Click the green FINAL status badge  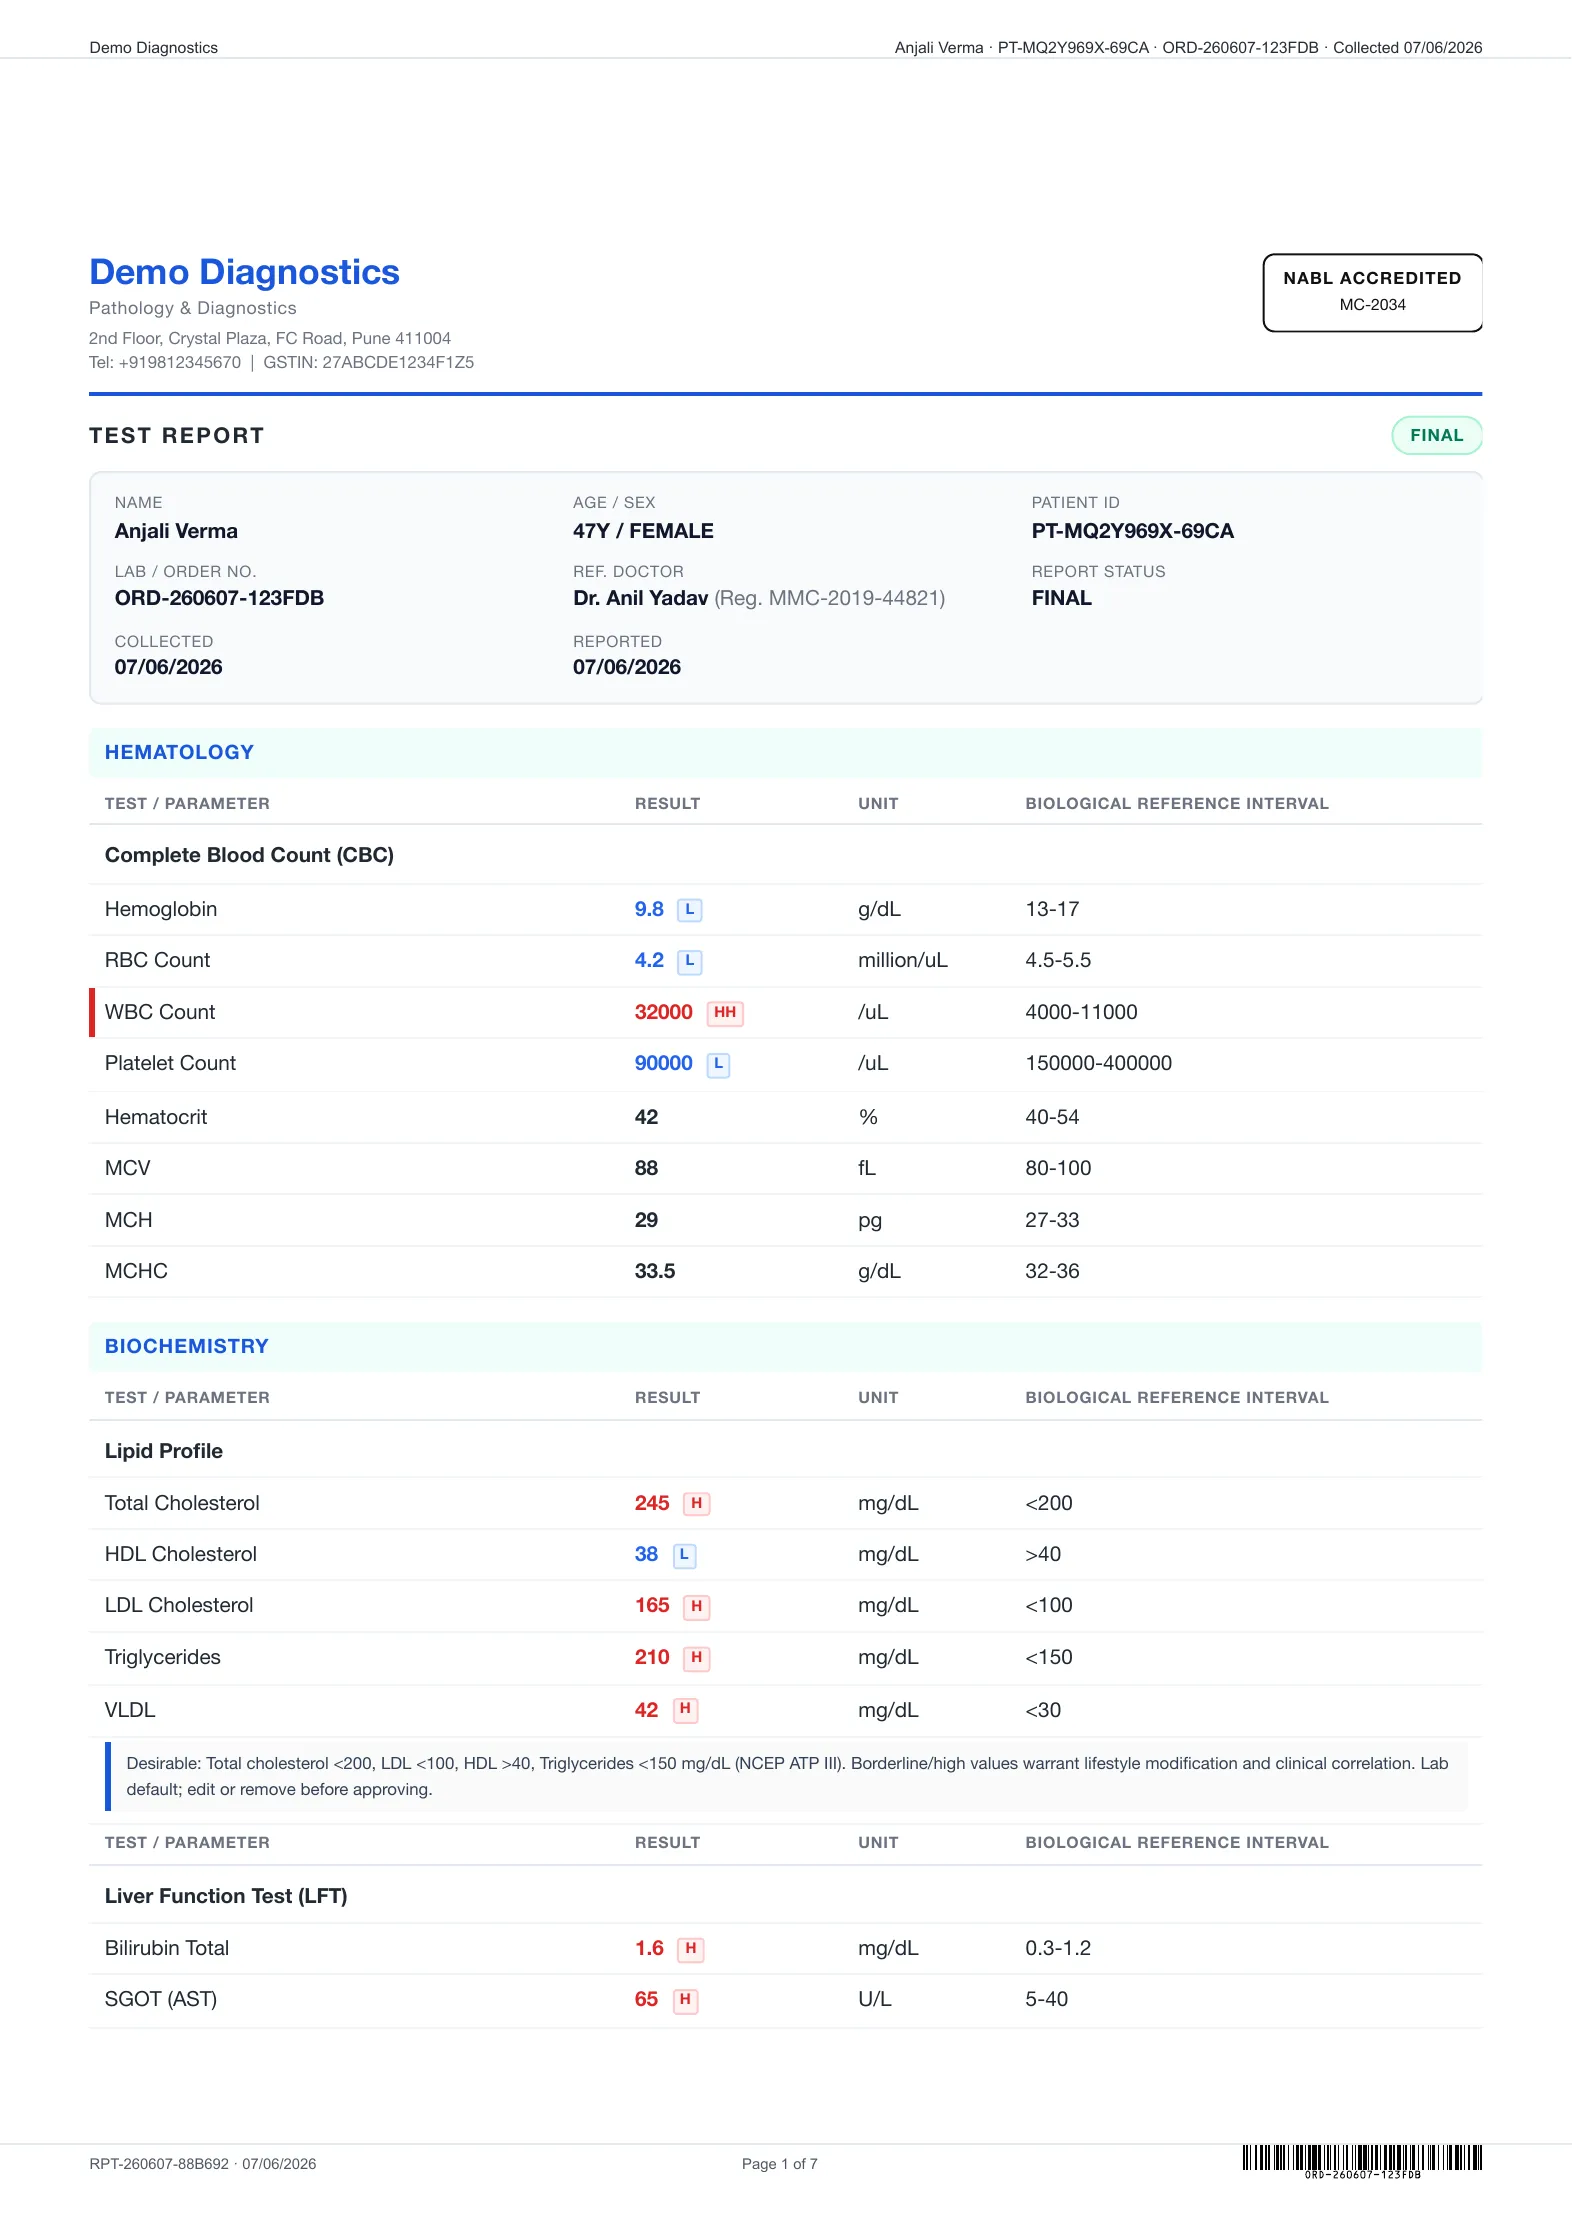point(1436,435)
